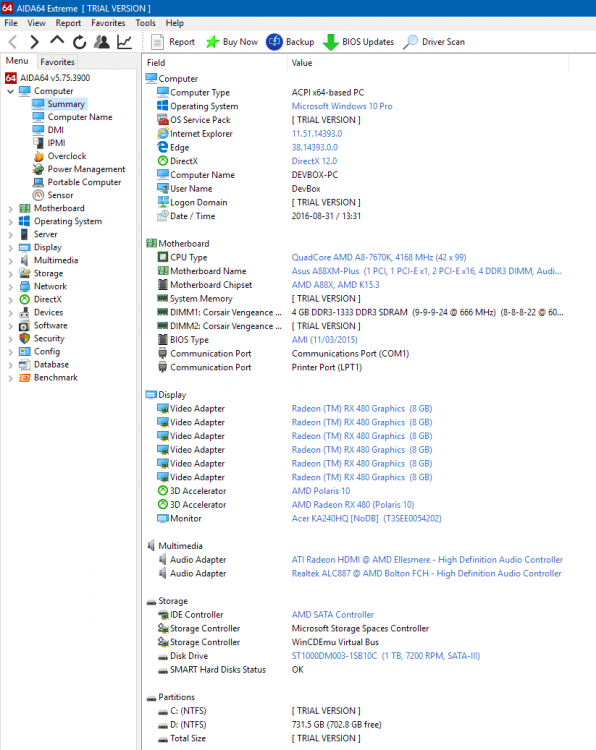
Task: Open the Tools menu
Action: tap(145, 23)
